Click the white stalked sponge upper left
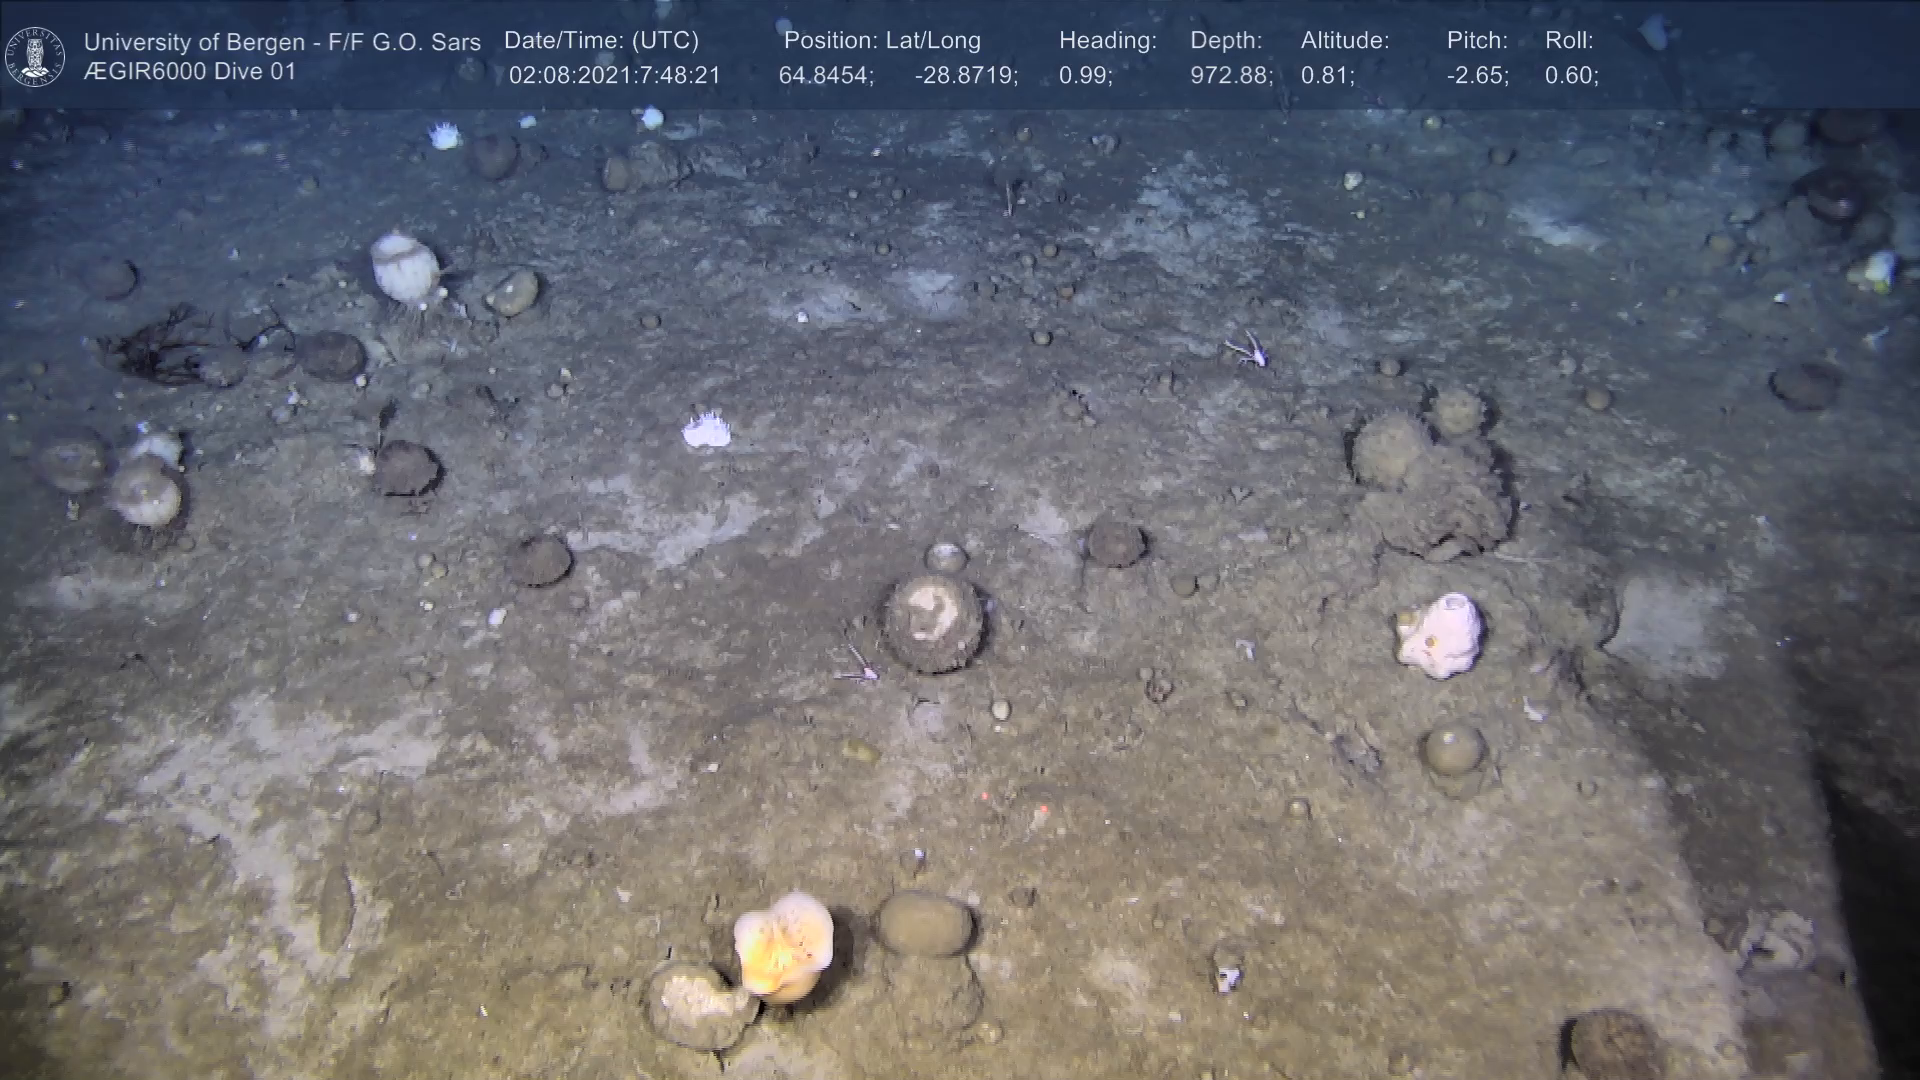Screen dimensions: 1920x1080 (405, 266)
